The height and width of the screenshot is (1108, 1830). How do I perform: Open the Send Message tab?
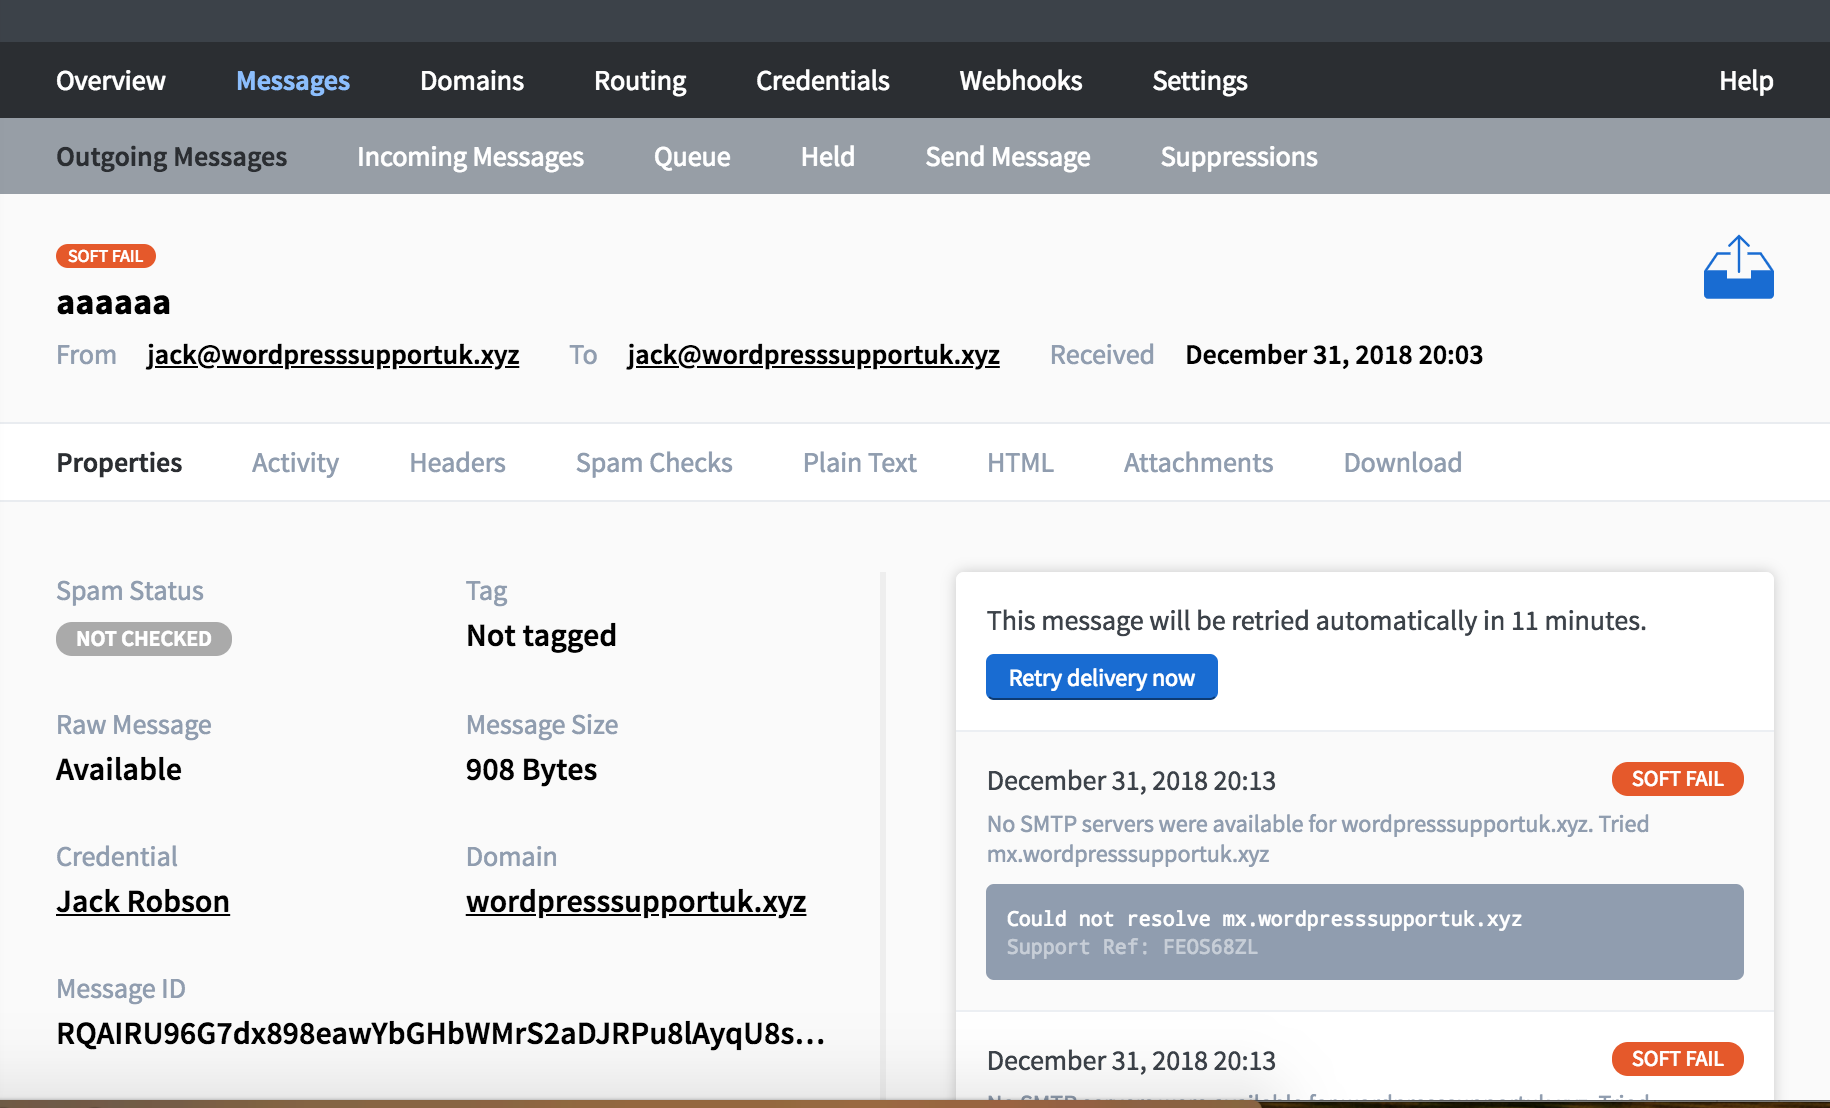tap(1007, 156)
